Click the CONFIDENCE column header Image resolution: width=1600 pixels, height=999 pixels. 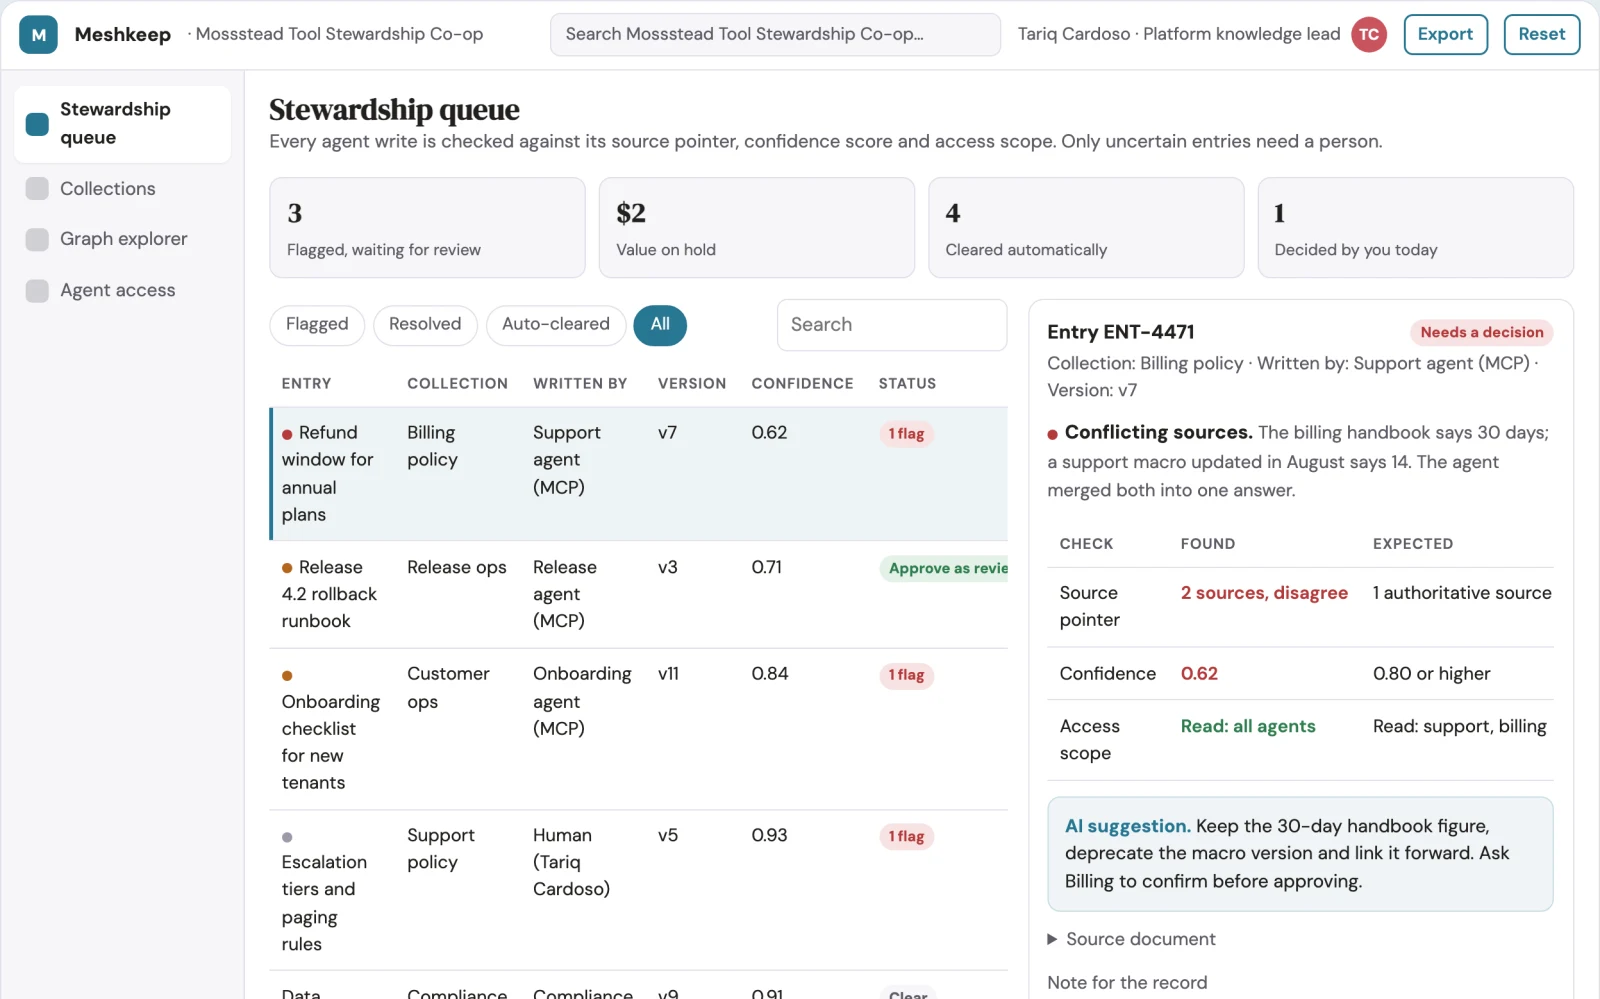(802, 384)
